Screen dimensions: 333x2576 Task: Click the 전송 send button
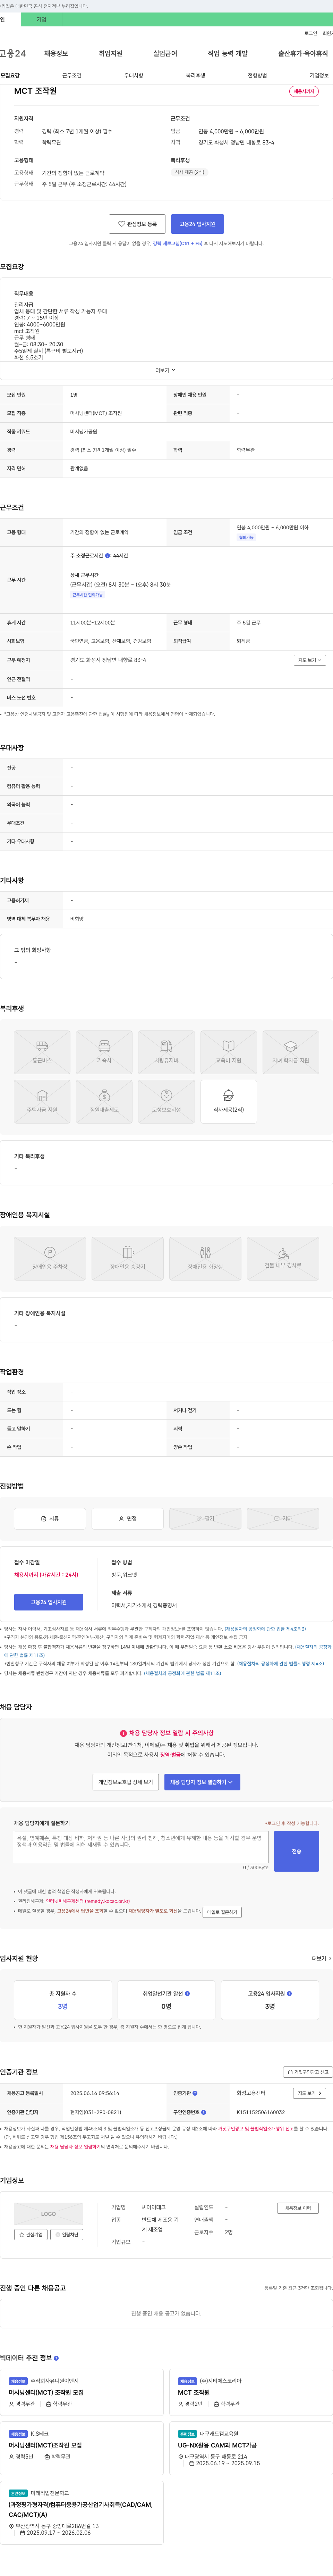[x=296, y=1851]
